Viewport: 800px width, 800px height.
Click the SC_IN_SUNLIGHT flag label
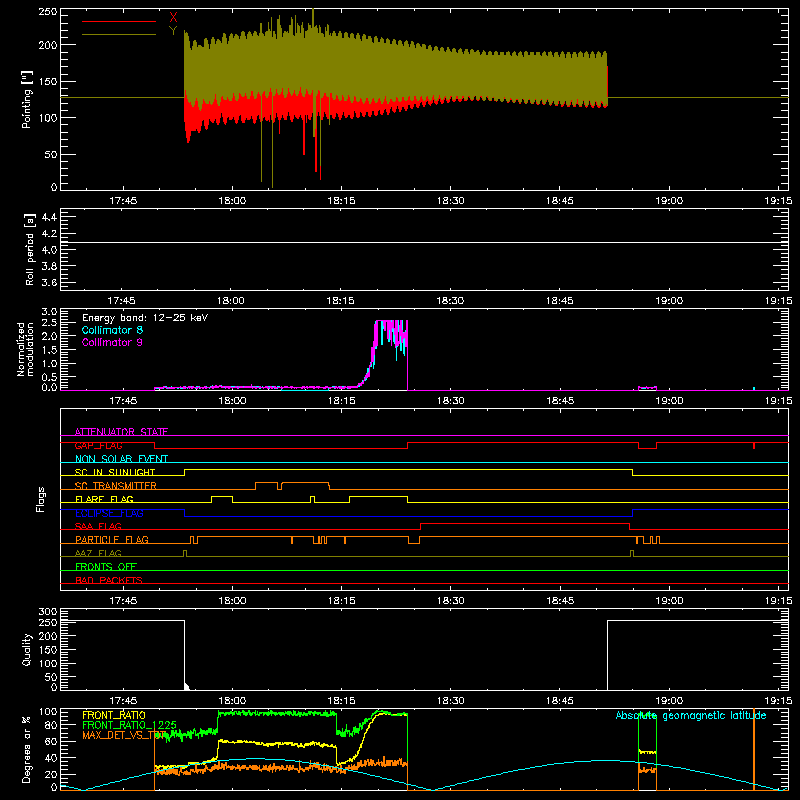tap(115, 472)
